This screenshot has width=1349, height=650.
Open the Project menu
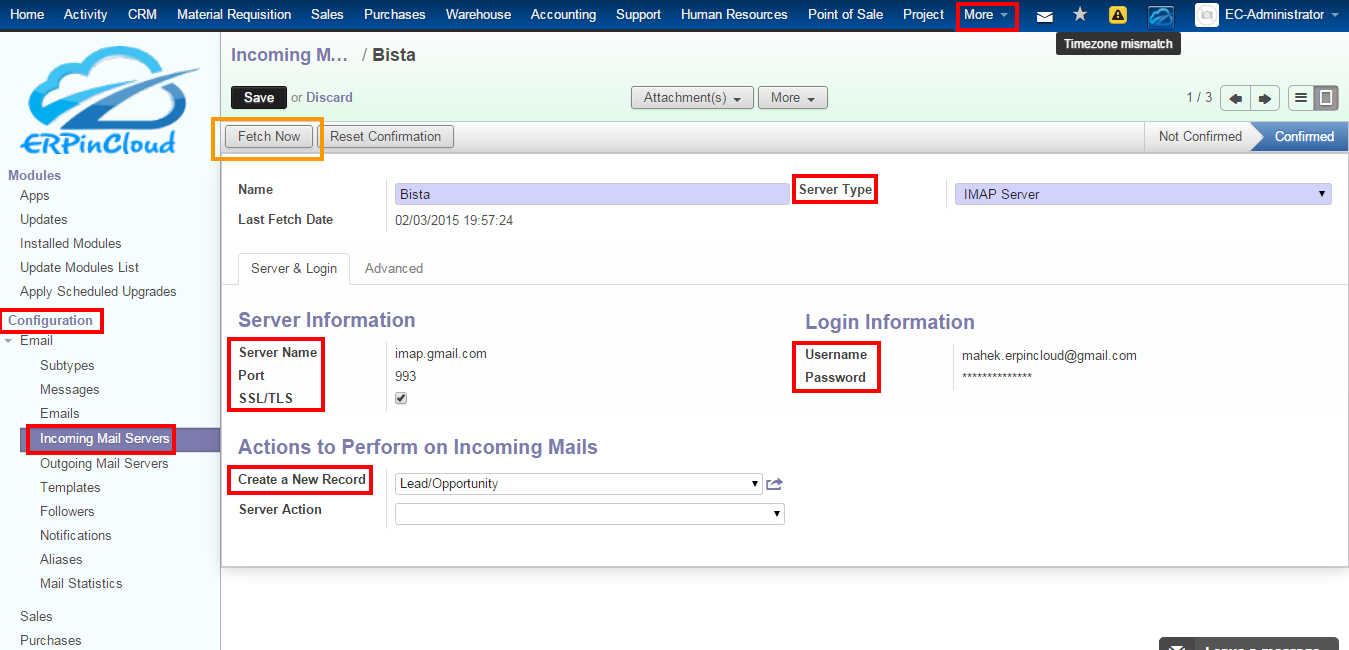[923, 15]
